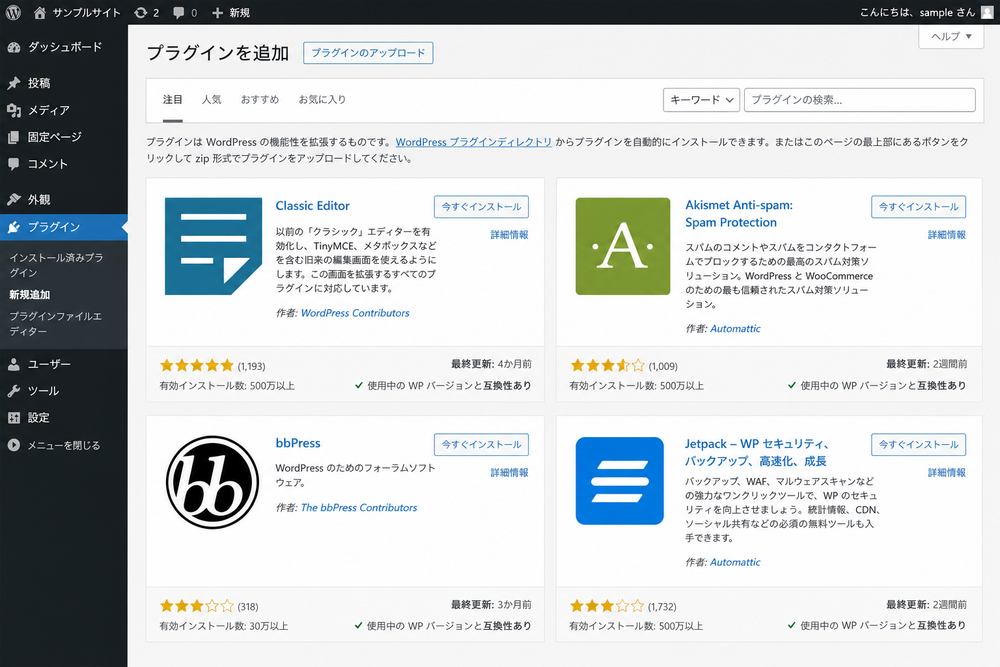Viewport: 1000px width, 667px height.
Task: Click the WordPress logo in admin bar
Action: 13,12
